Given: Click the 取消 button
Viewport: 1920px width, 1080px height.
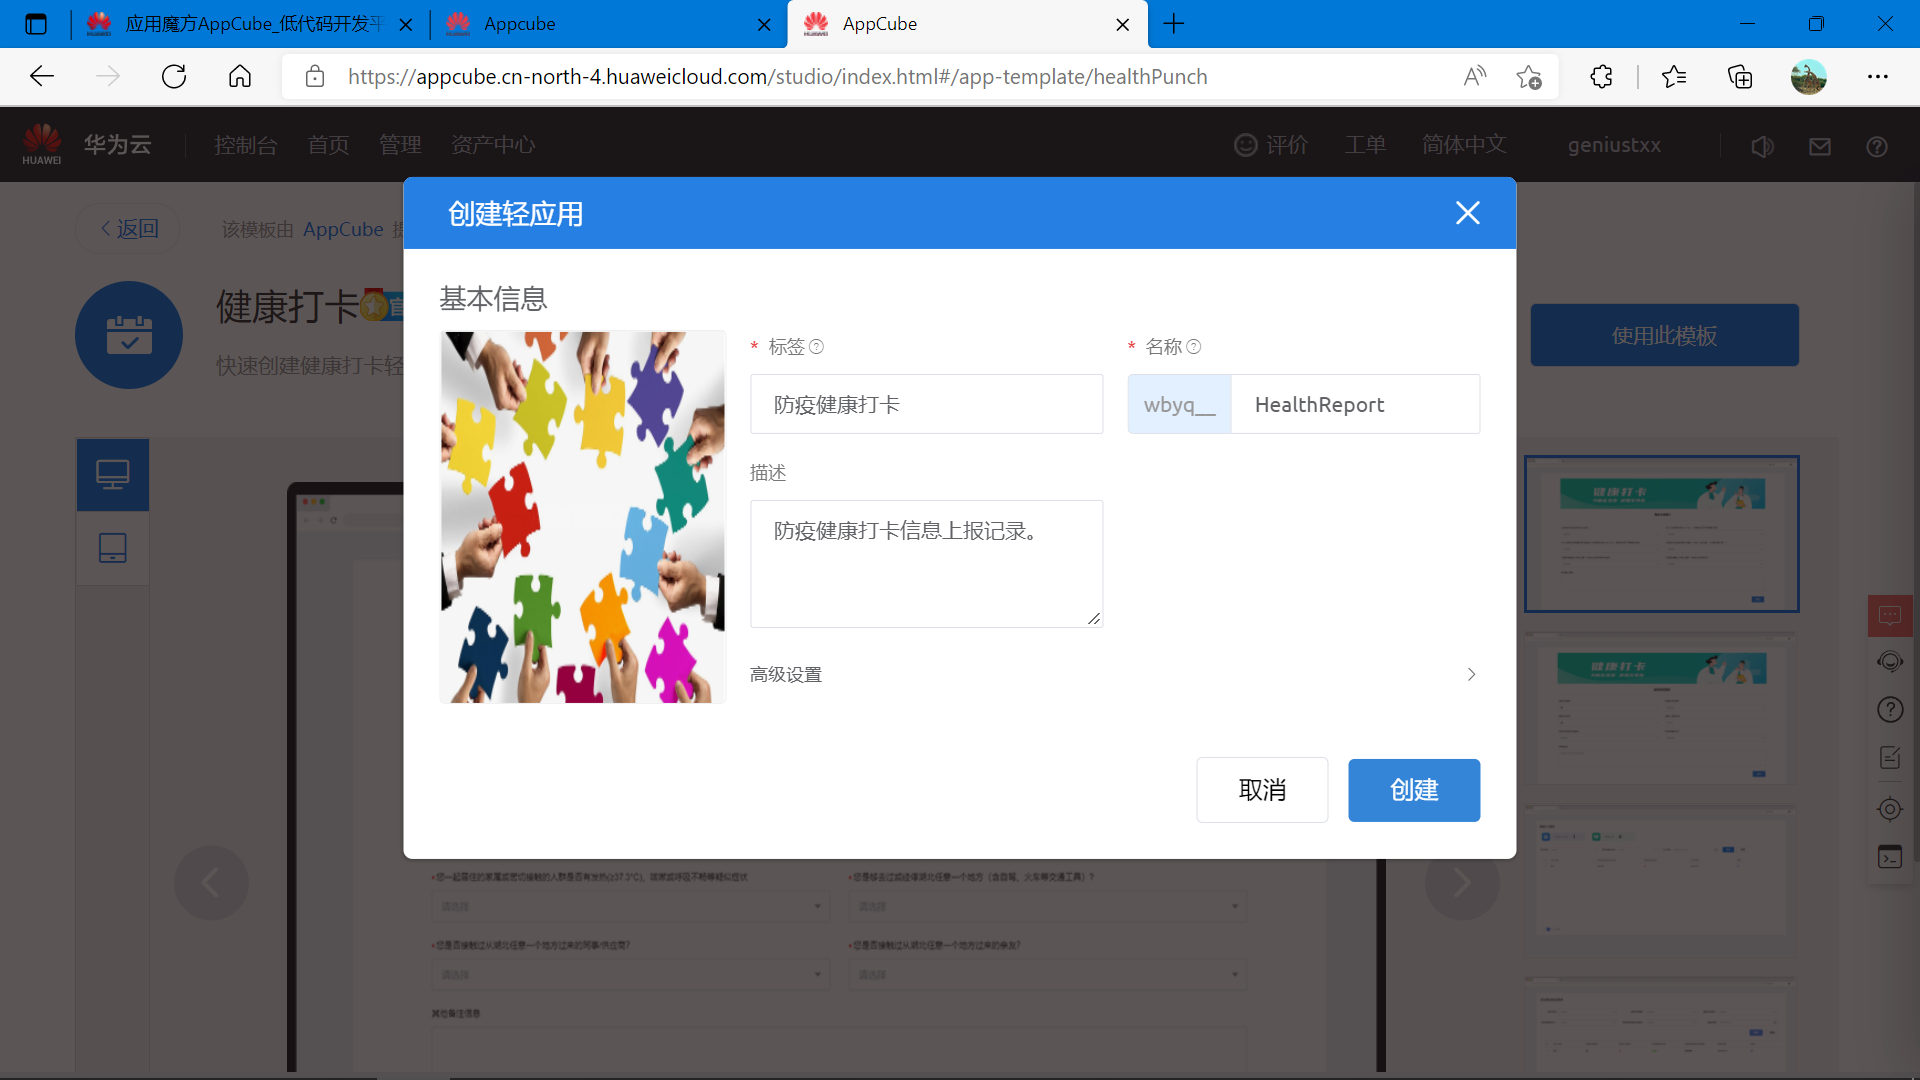Looking at the screenshot, I should (x=1262, y=790).
